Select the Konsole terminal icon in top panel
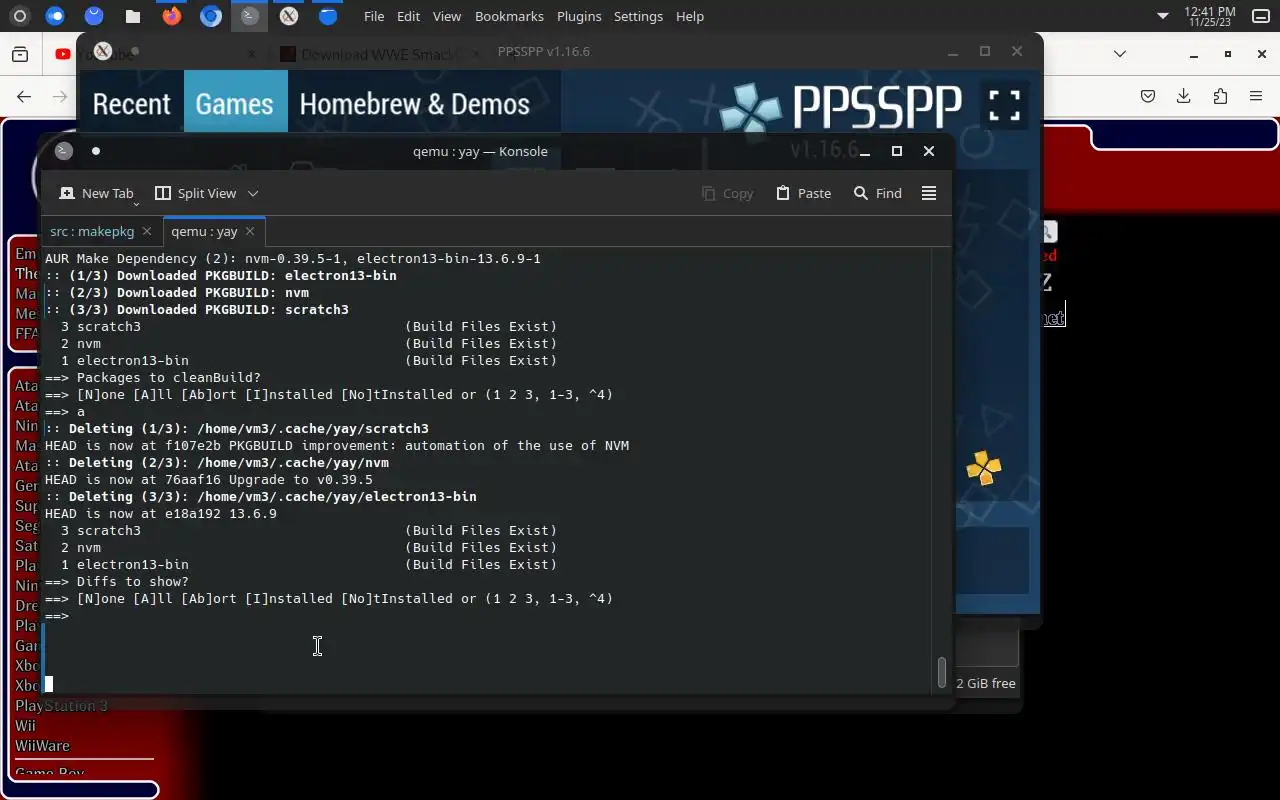The height and width of the screenshot is (800, 1280). (x=249, y=16)
